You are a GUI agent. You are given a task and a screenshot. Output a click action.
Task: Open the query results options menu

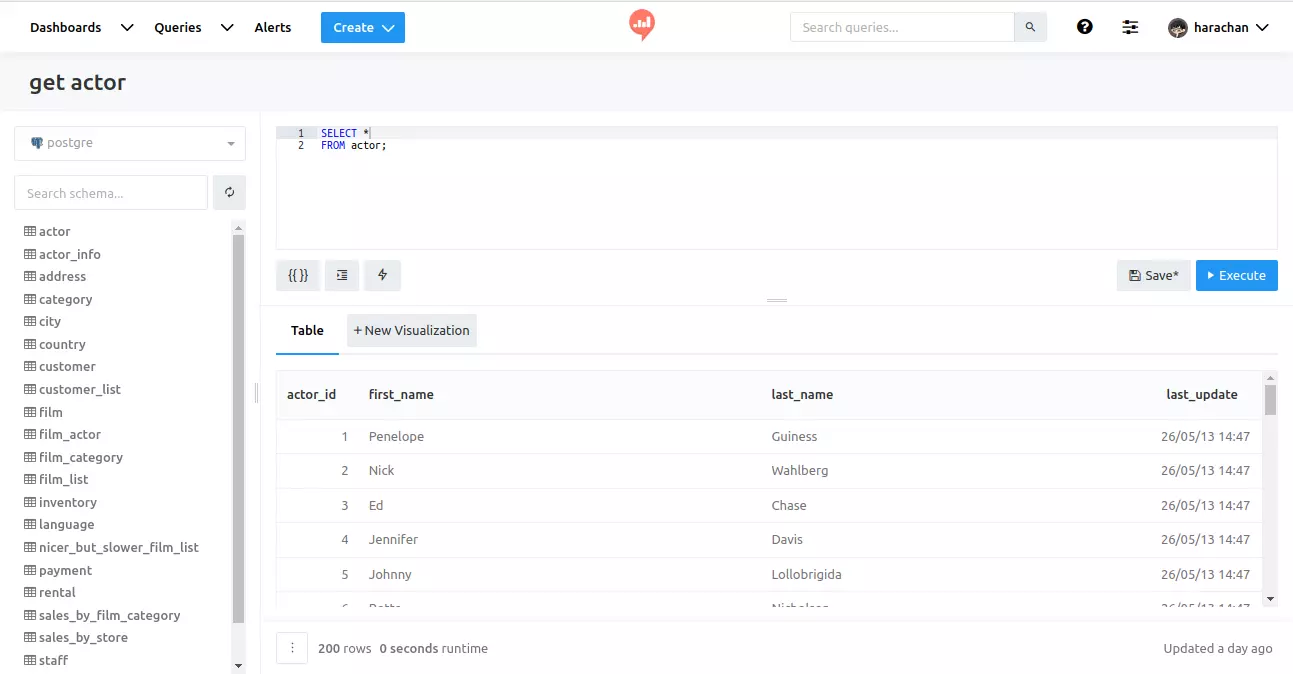click(x=291, y=648)
